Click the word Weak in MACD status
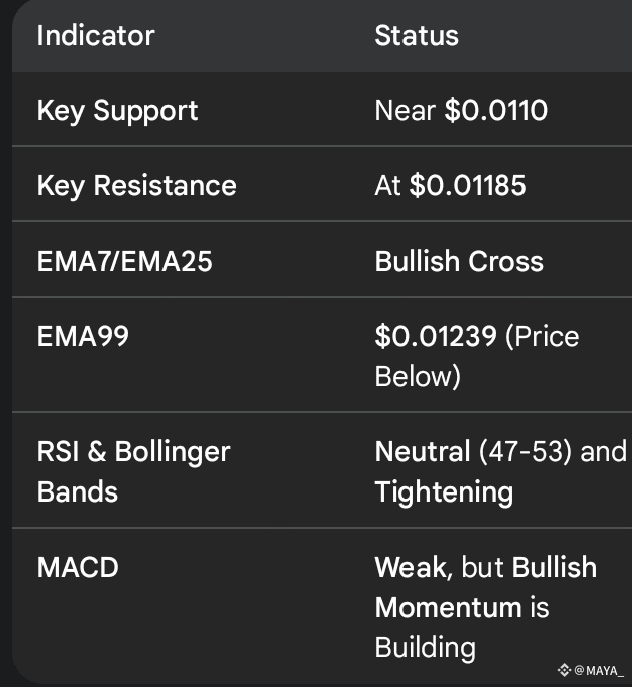 pyautogui.click(x=412, y=567)
